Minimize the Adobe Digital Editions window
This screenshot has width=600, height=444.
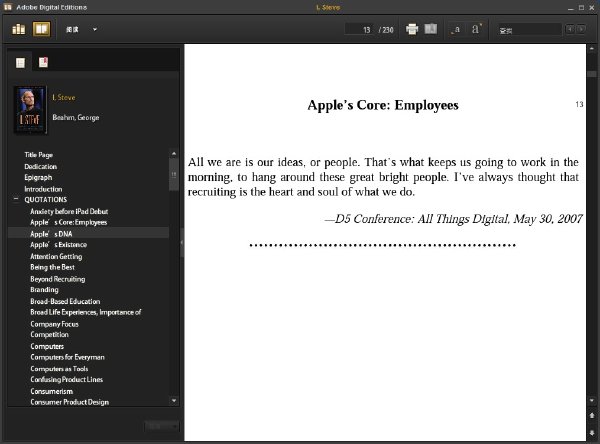571,8
